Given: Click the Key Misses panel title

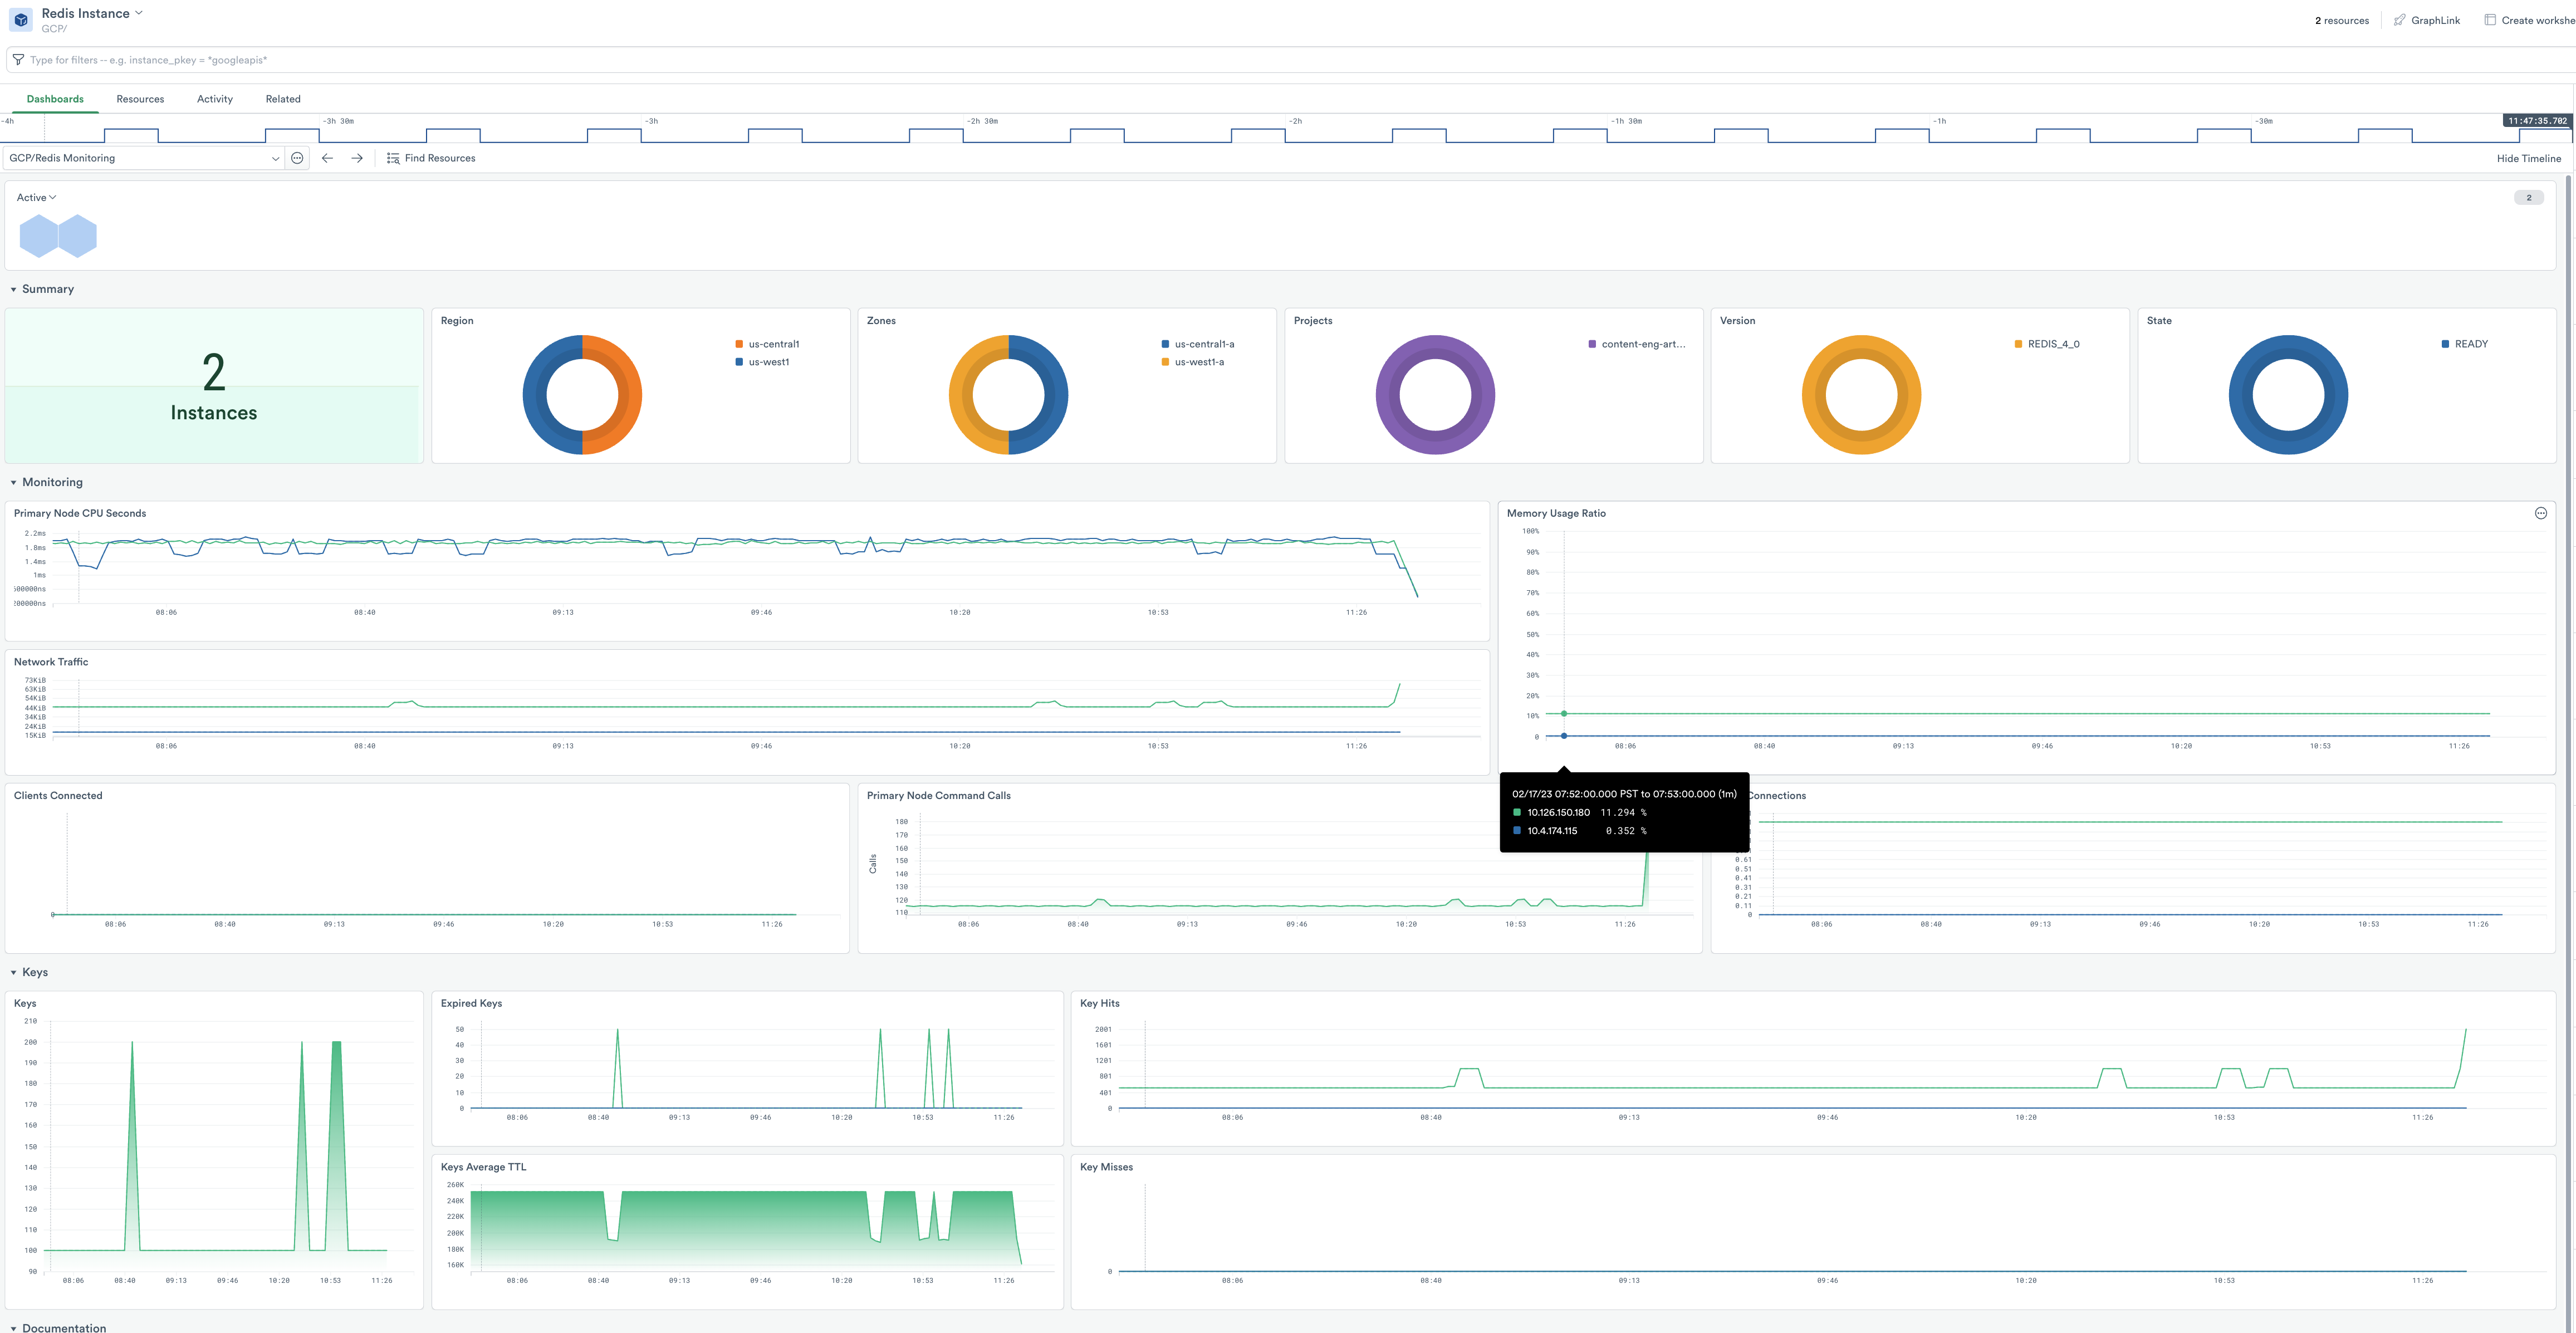Looking at the screenshot, I should click(1106, 1167).
